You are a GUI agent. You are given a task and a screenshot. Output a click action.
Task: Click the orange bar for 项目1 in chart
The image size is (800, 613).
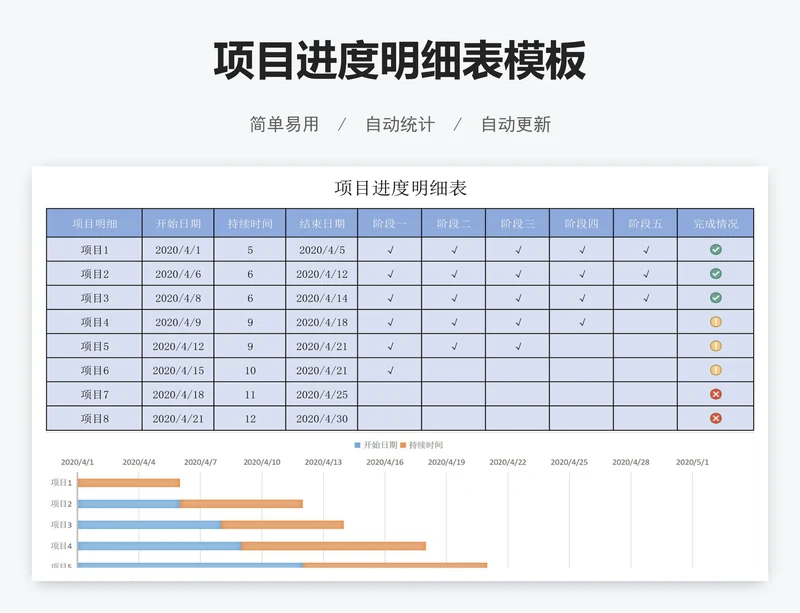129,483
